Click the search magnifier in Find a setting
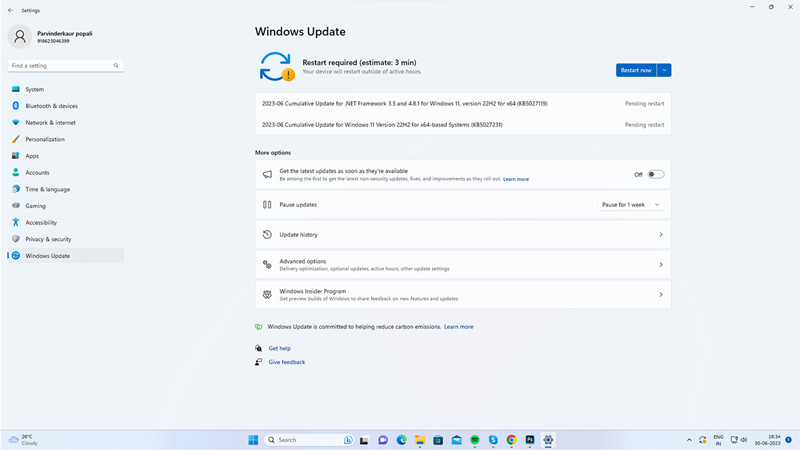 pos(116,66)
